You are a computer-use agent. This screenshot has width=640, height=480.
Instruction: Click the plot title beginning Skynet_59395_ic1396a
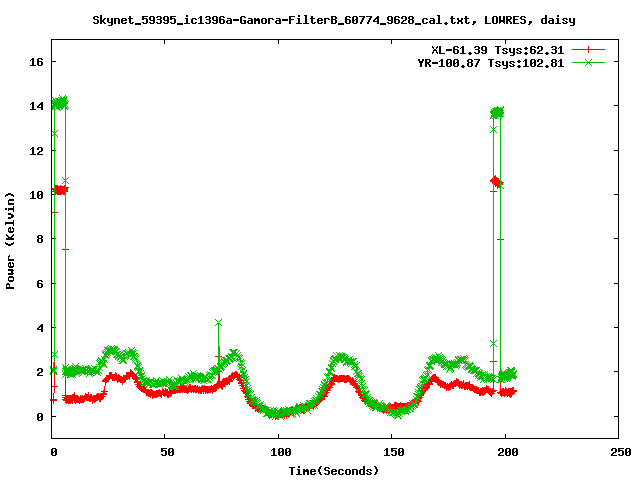334,20
